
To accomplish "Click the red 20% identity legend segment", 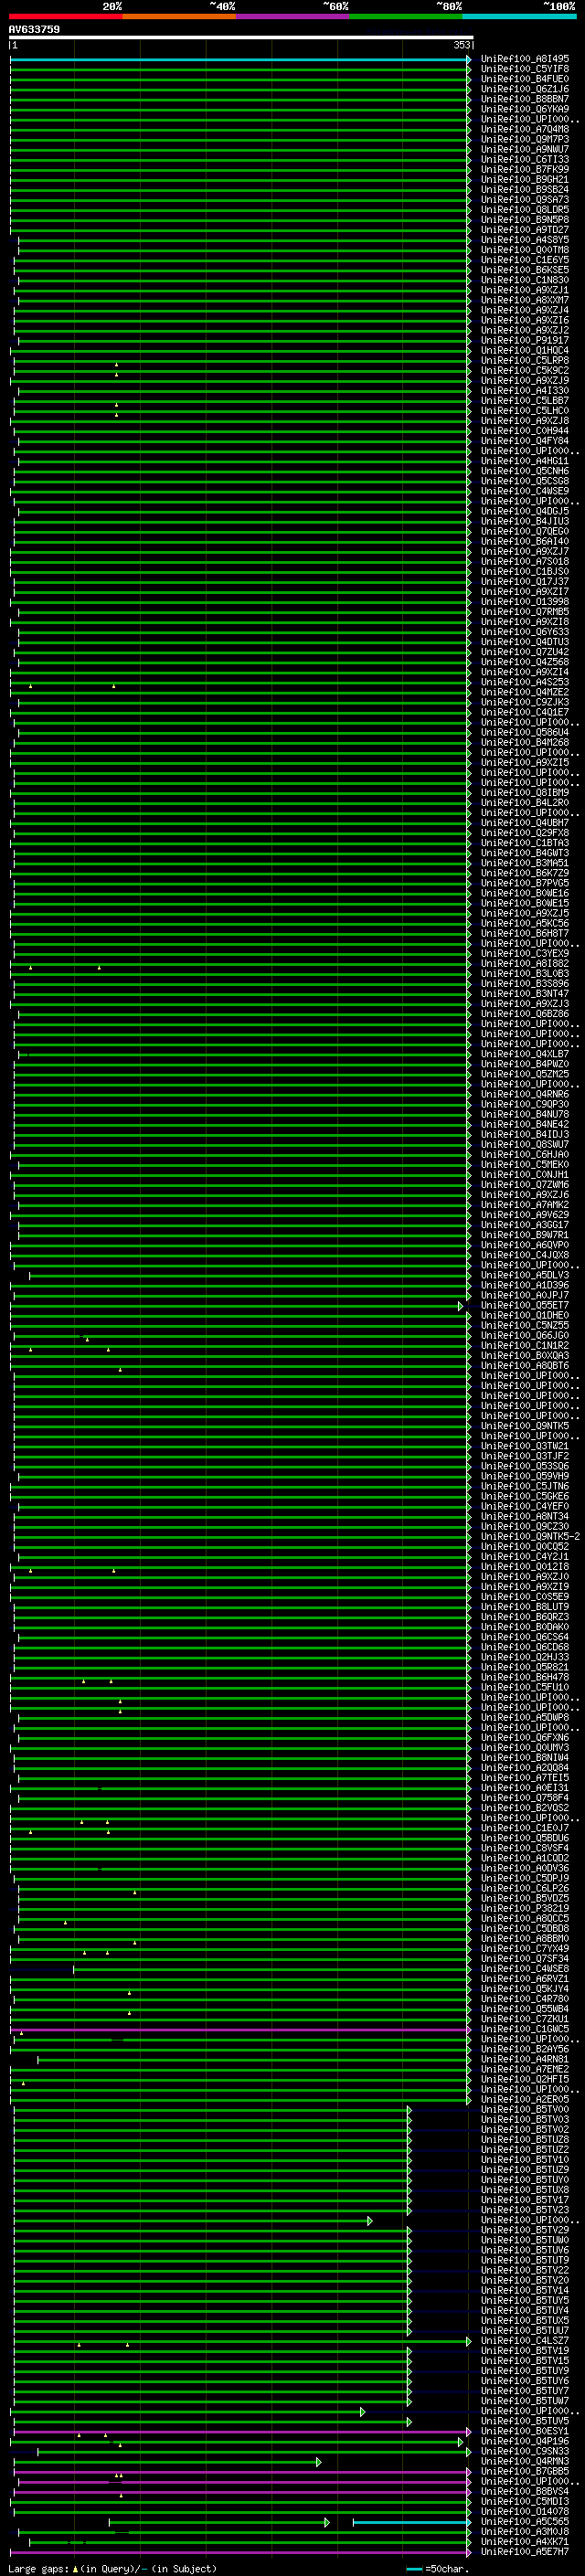I will point(66,16).
